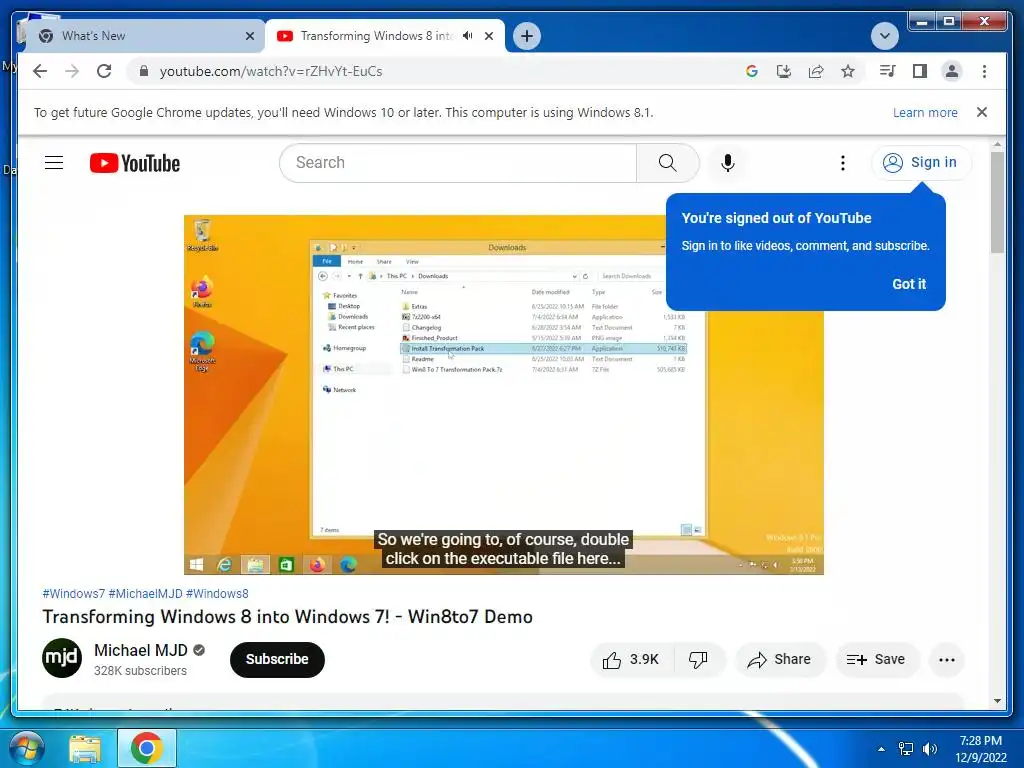Open the Windows Start orb
The image size is (1024, 768).
pos(26,748)
